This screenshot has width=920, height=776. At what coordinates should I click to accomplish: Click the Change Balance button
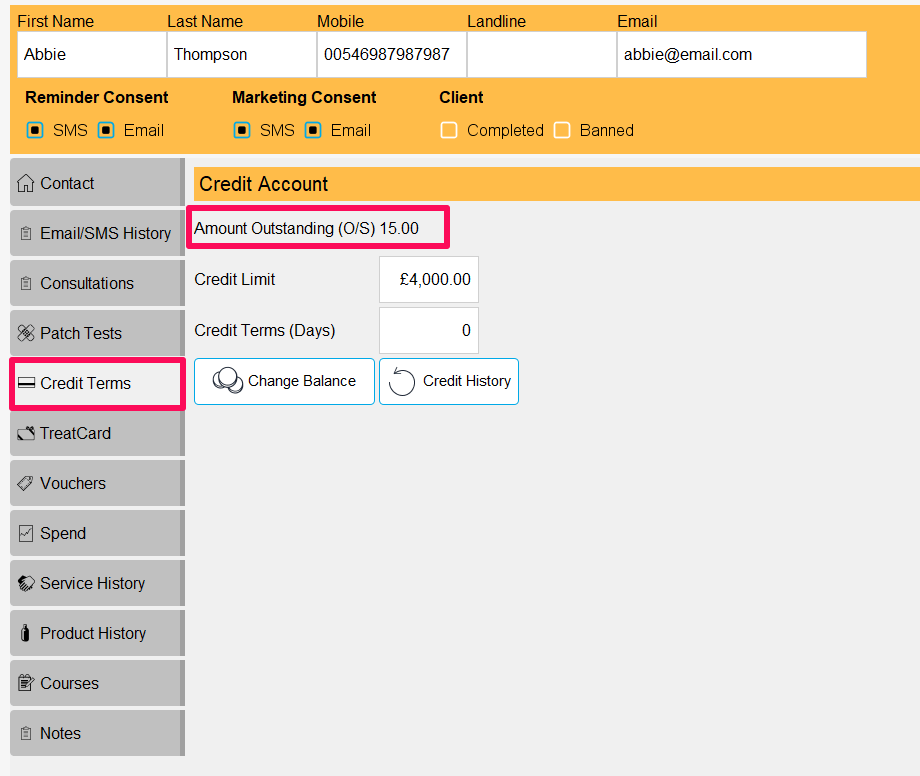285,381
